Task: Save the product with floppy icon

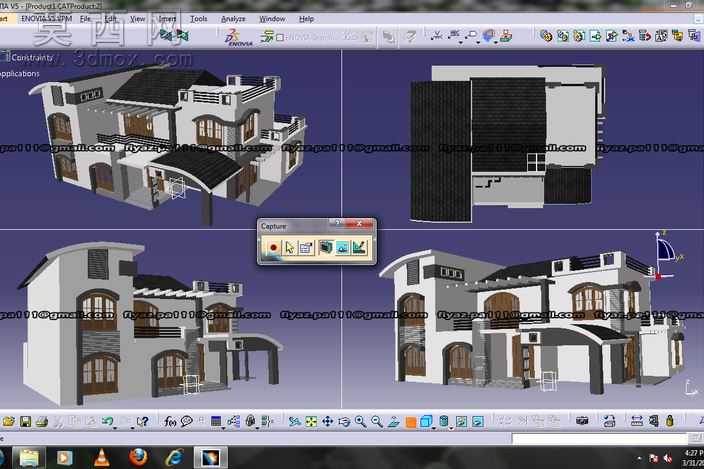Action: (25, 421)
